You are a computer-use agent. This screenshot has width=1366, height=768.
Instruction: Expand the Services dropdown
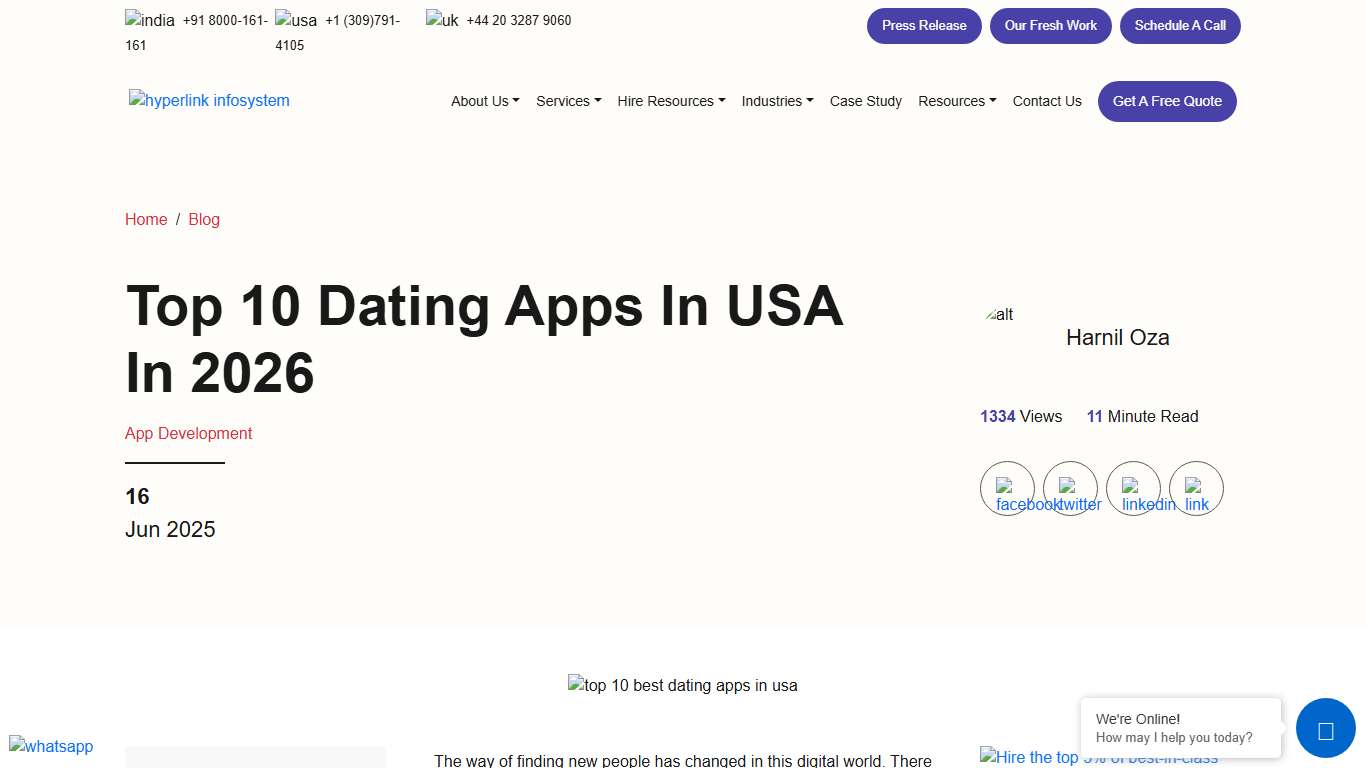click(568, 101)
